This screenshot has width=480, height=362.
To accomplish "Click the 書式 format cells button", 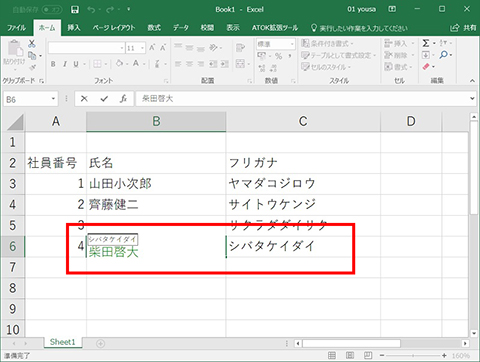I will 399,67.
